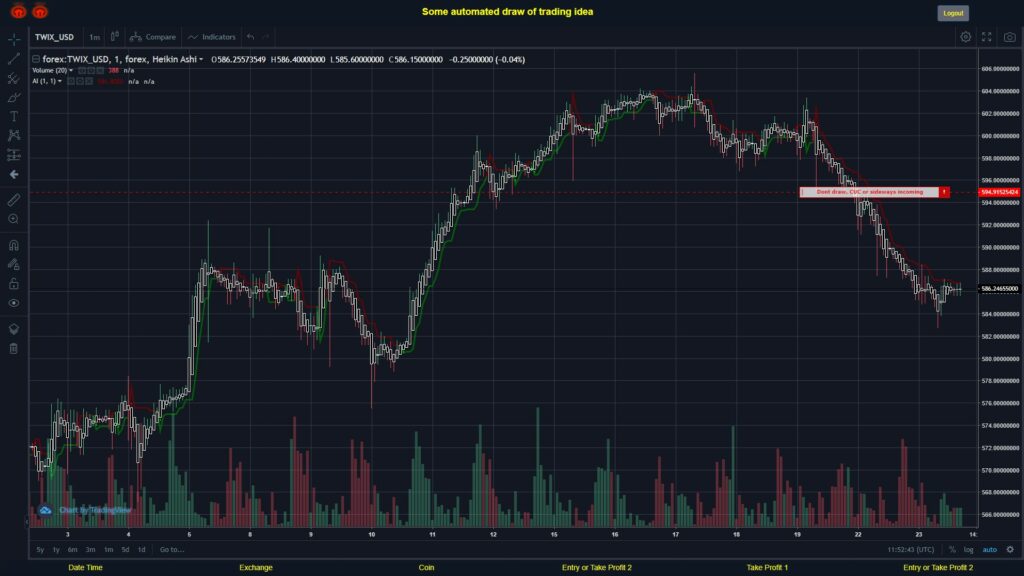1024x576 pixels.
Task: Click the Compare symbols button
Action: [x=153, y=37]
